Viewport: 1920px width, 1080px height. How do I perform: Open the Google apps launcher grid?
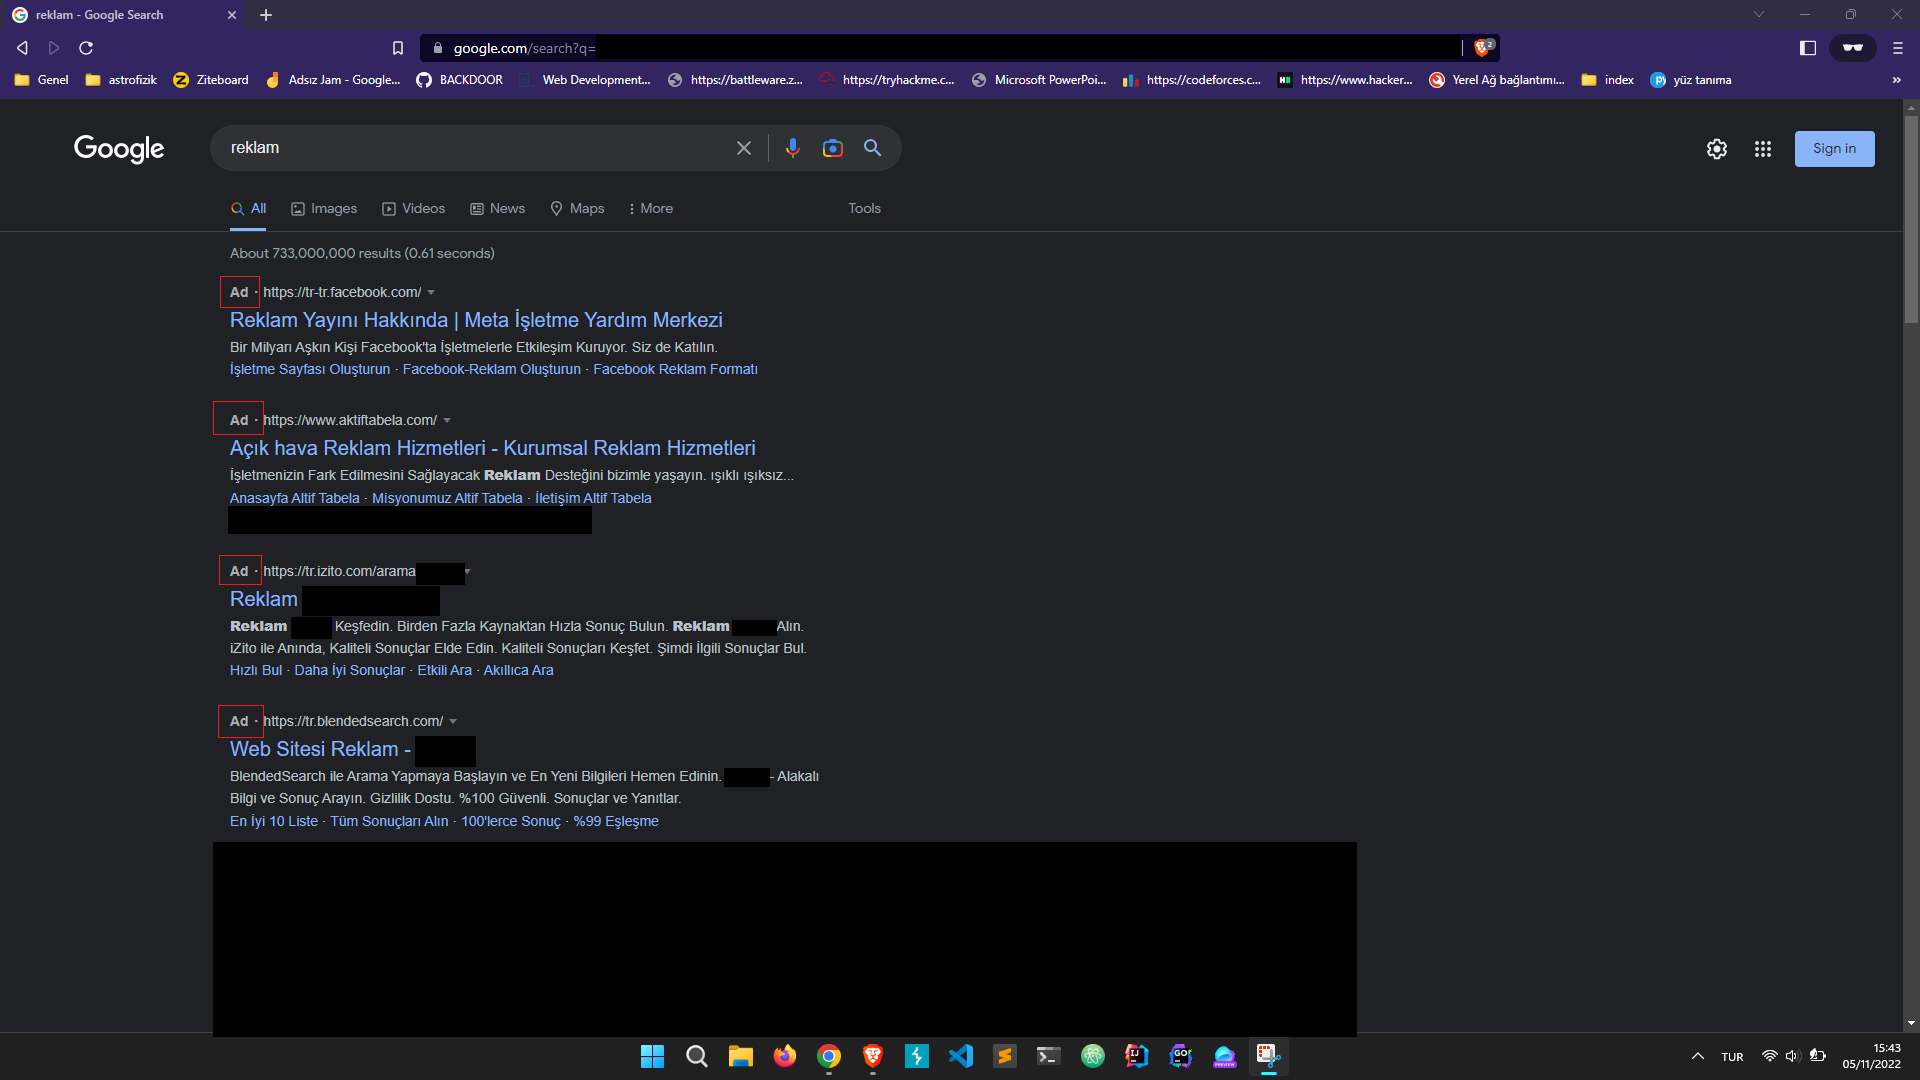[x=1762, y=148]
